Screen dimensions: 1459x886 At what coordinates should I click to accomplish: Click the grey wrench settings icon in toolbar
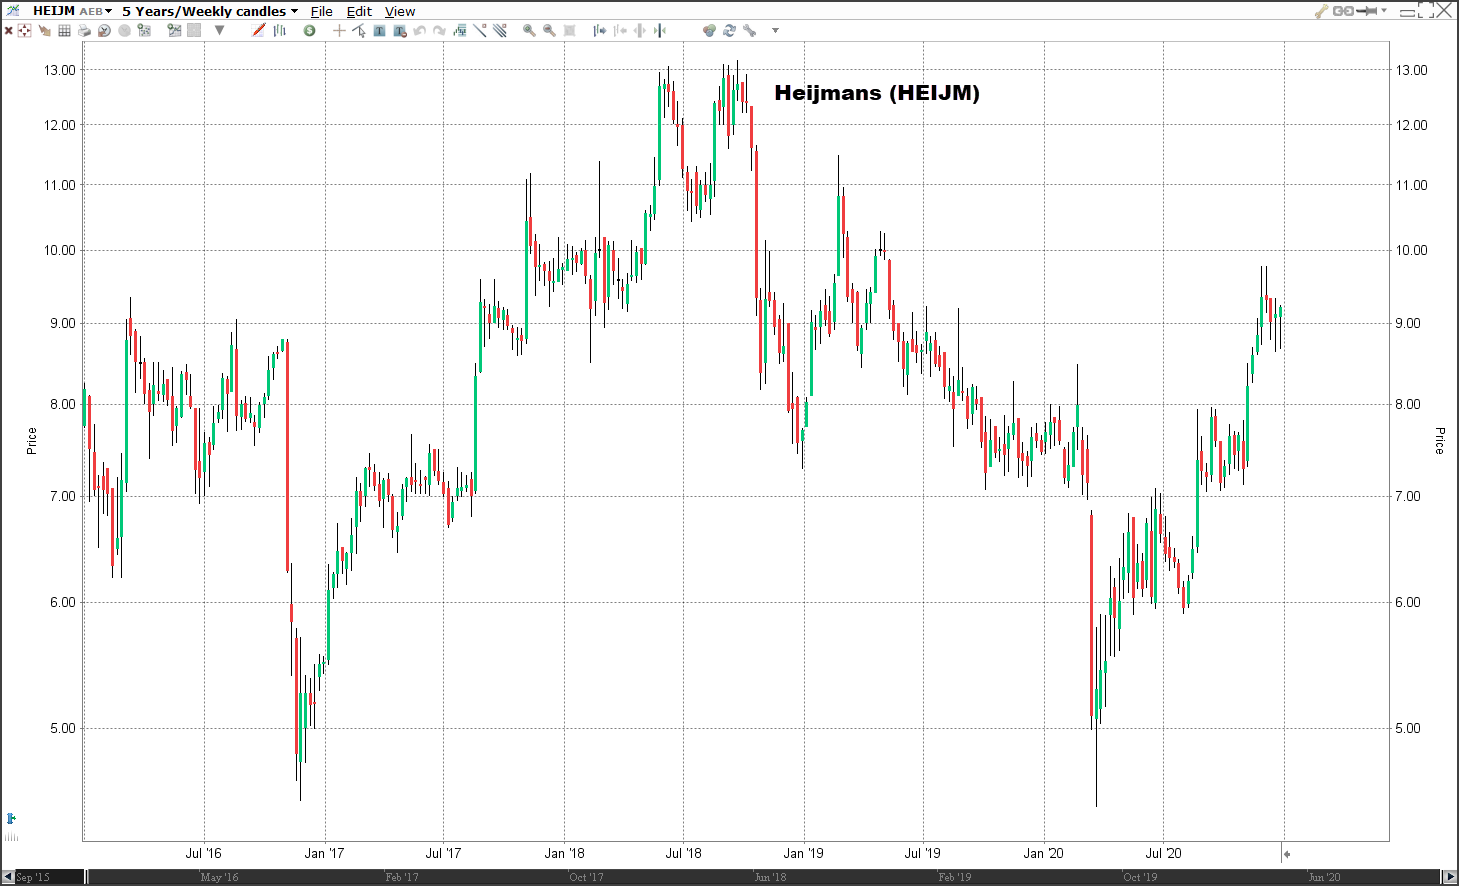tap(749, 31)
